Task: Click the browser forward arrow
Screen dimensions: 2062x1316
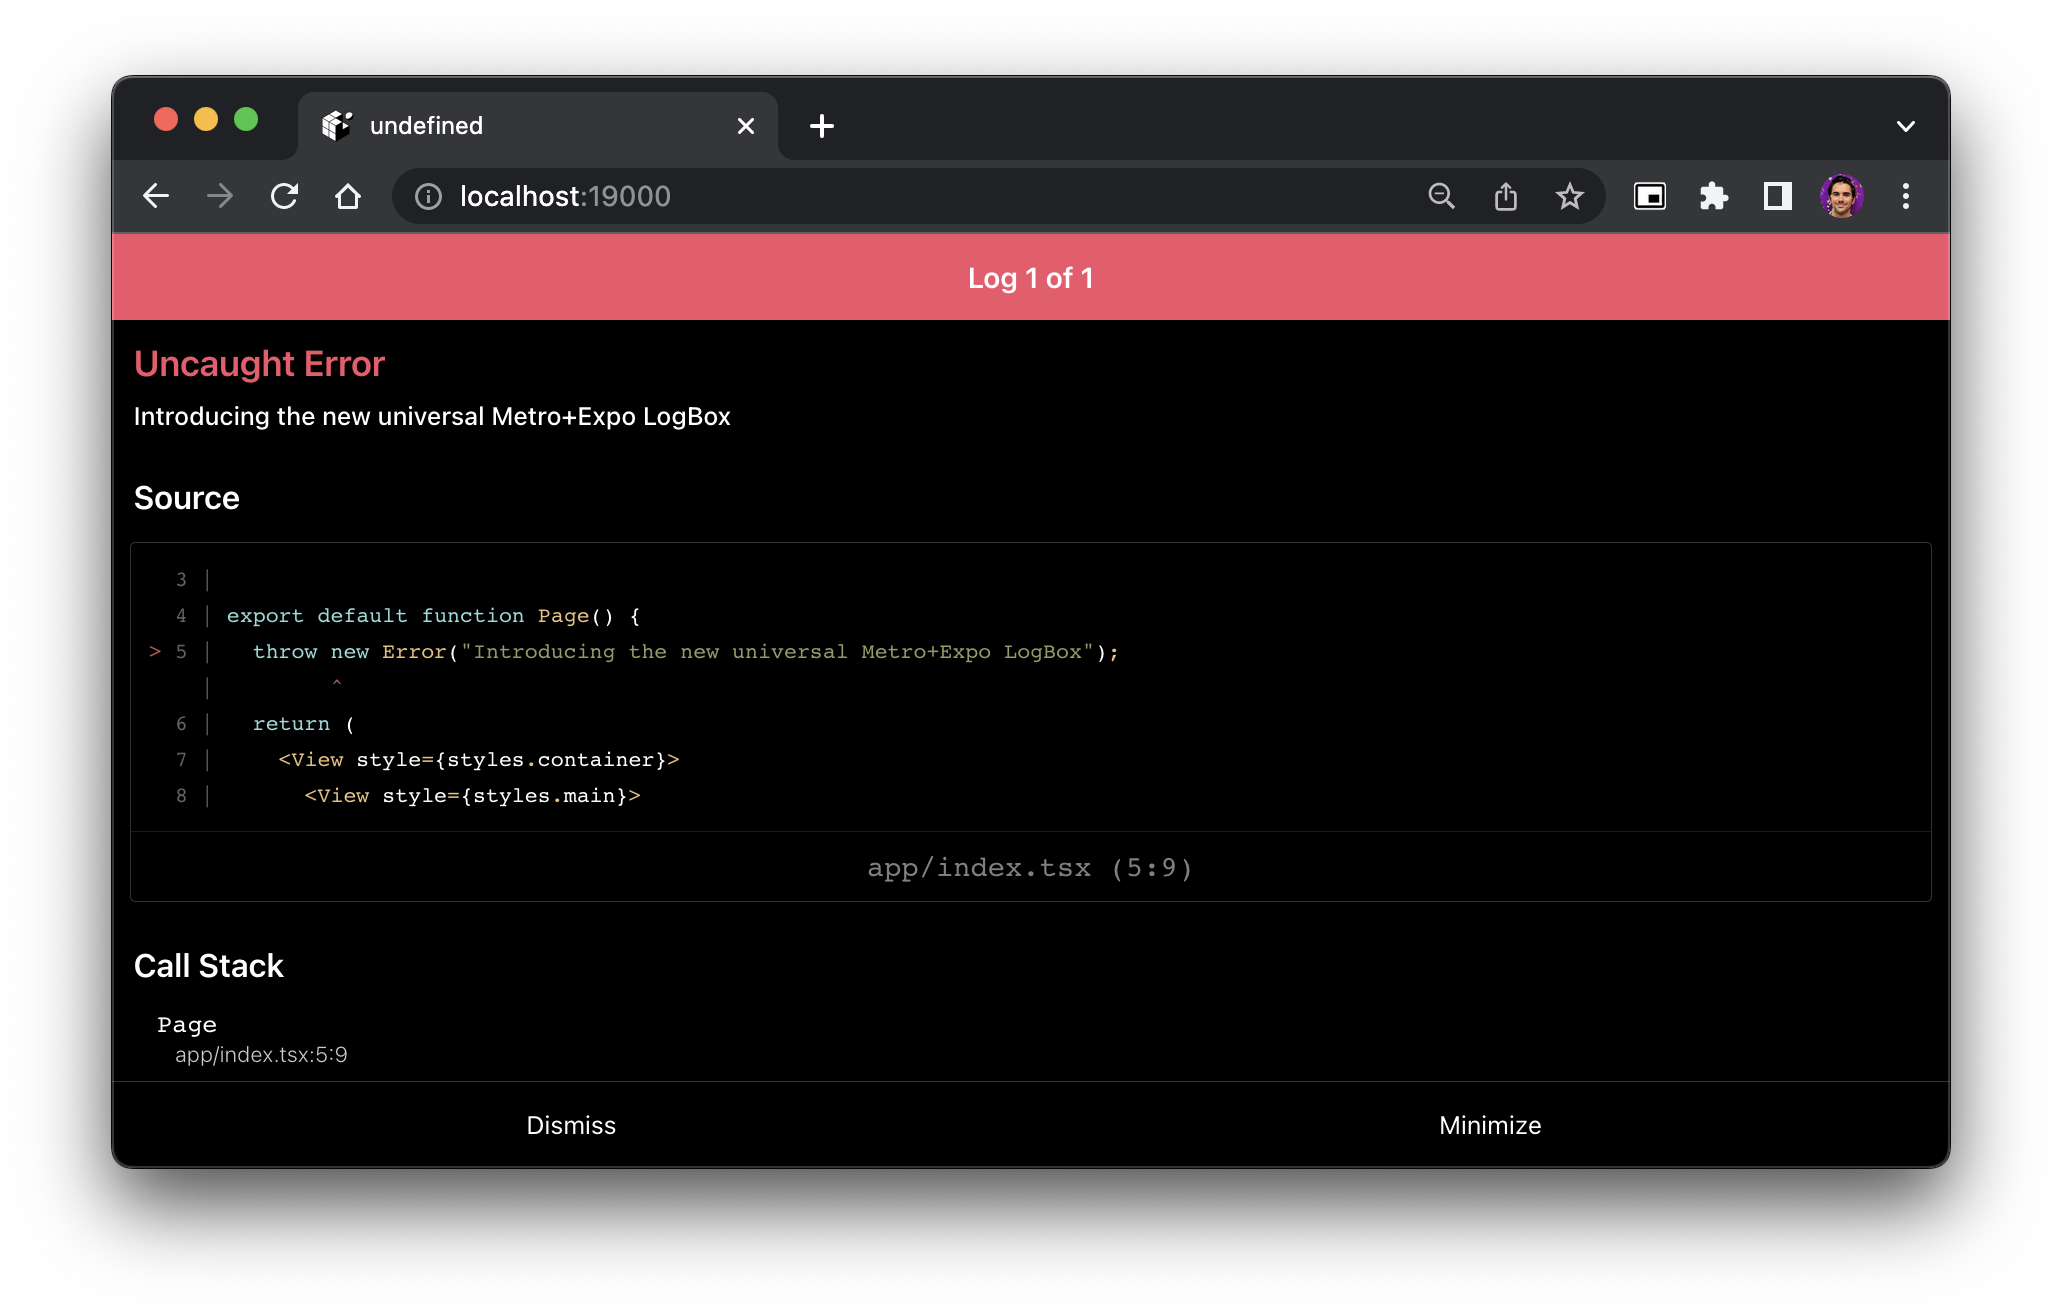Action: pyautogui.click(x=220, y=196)
